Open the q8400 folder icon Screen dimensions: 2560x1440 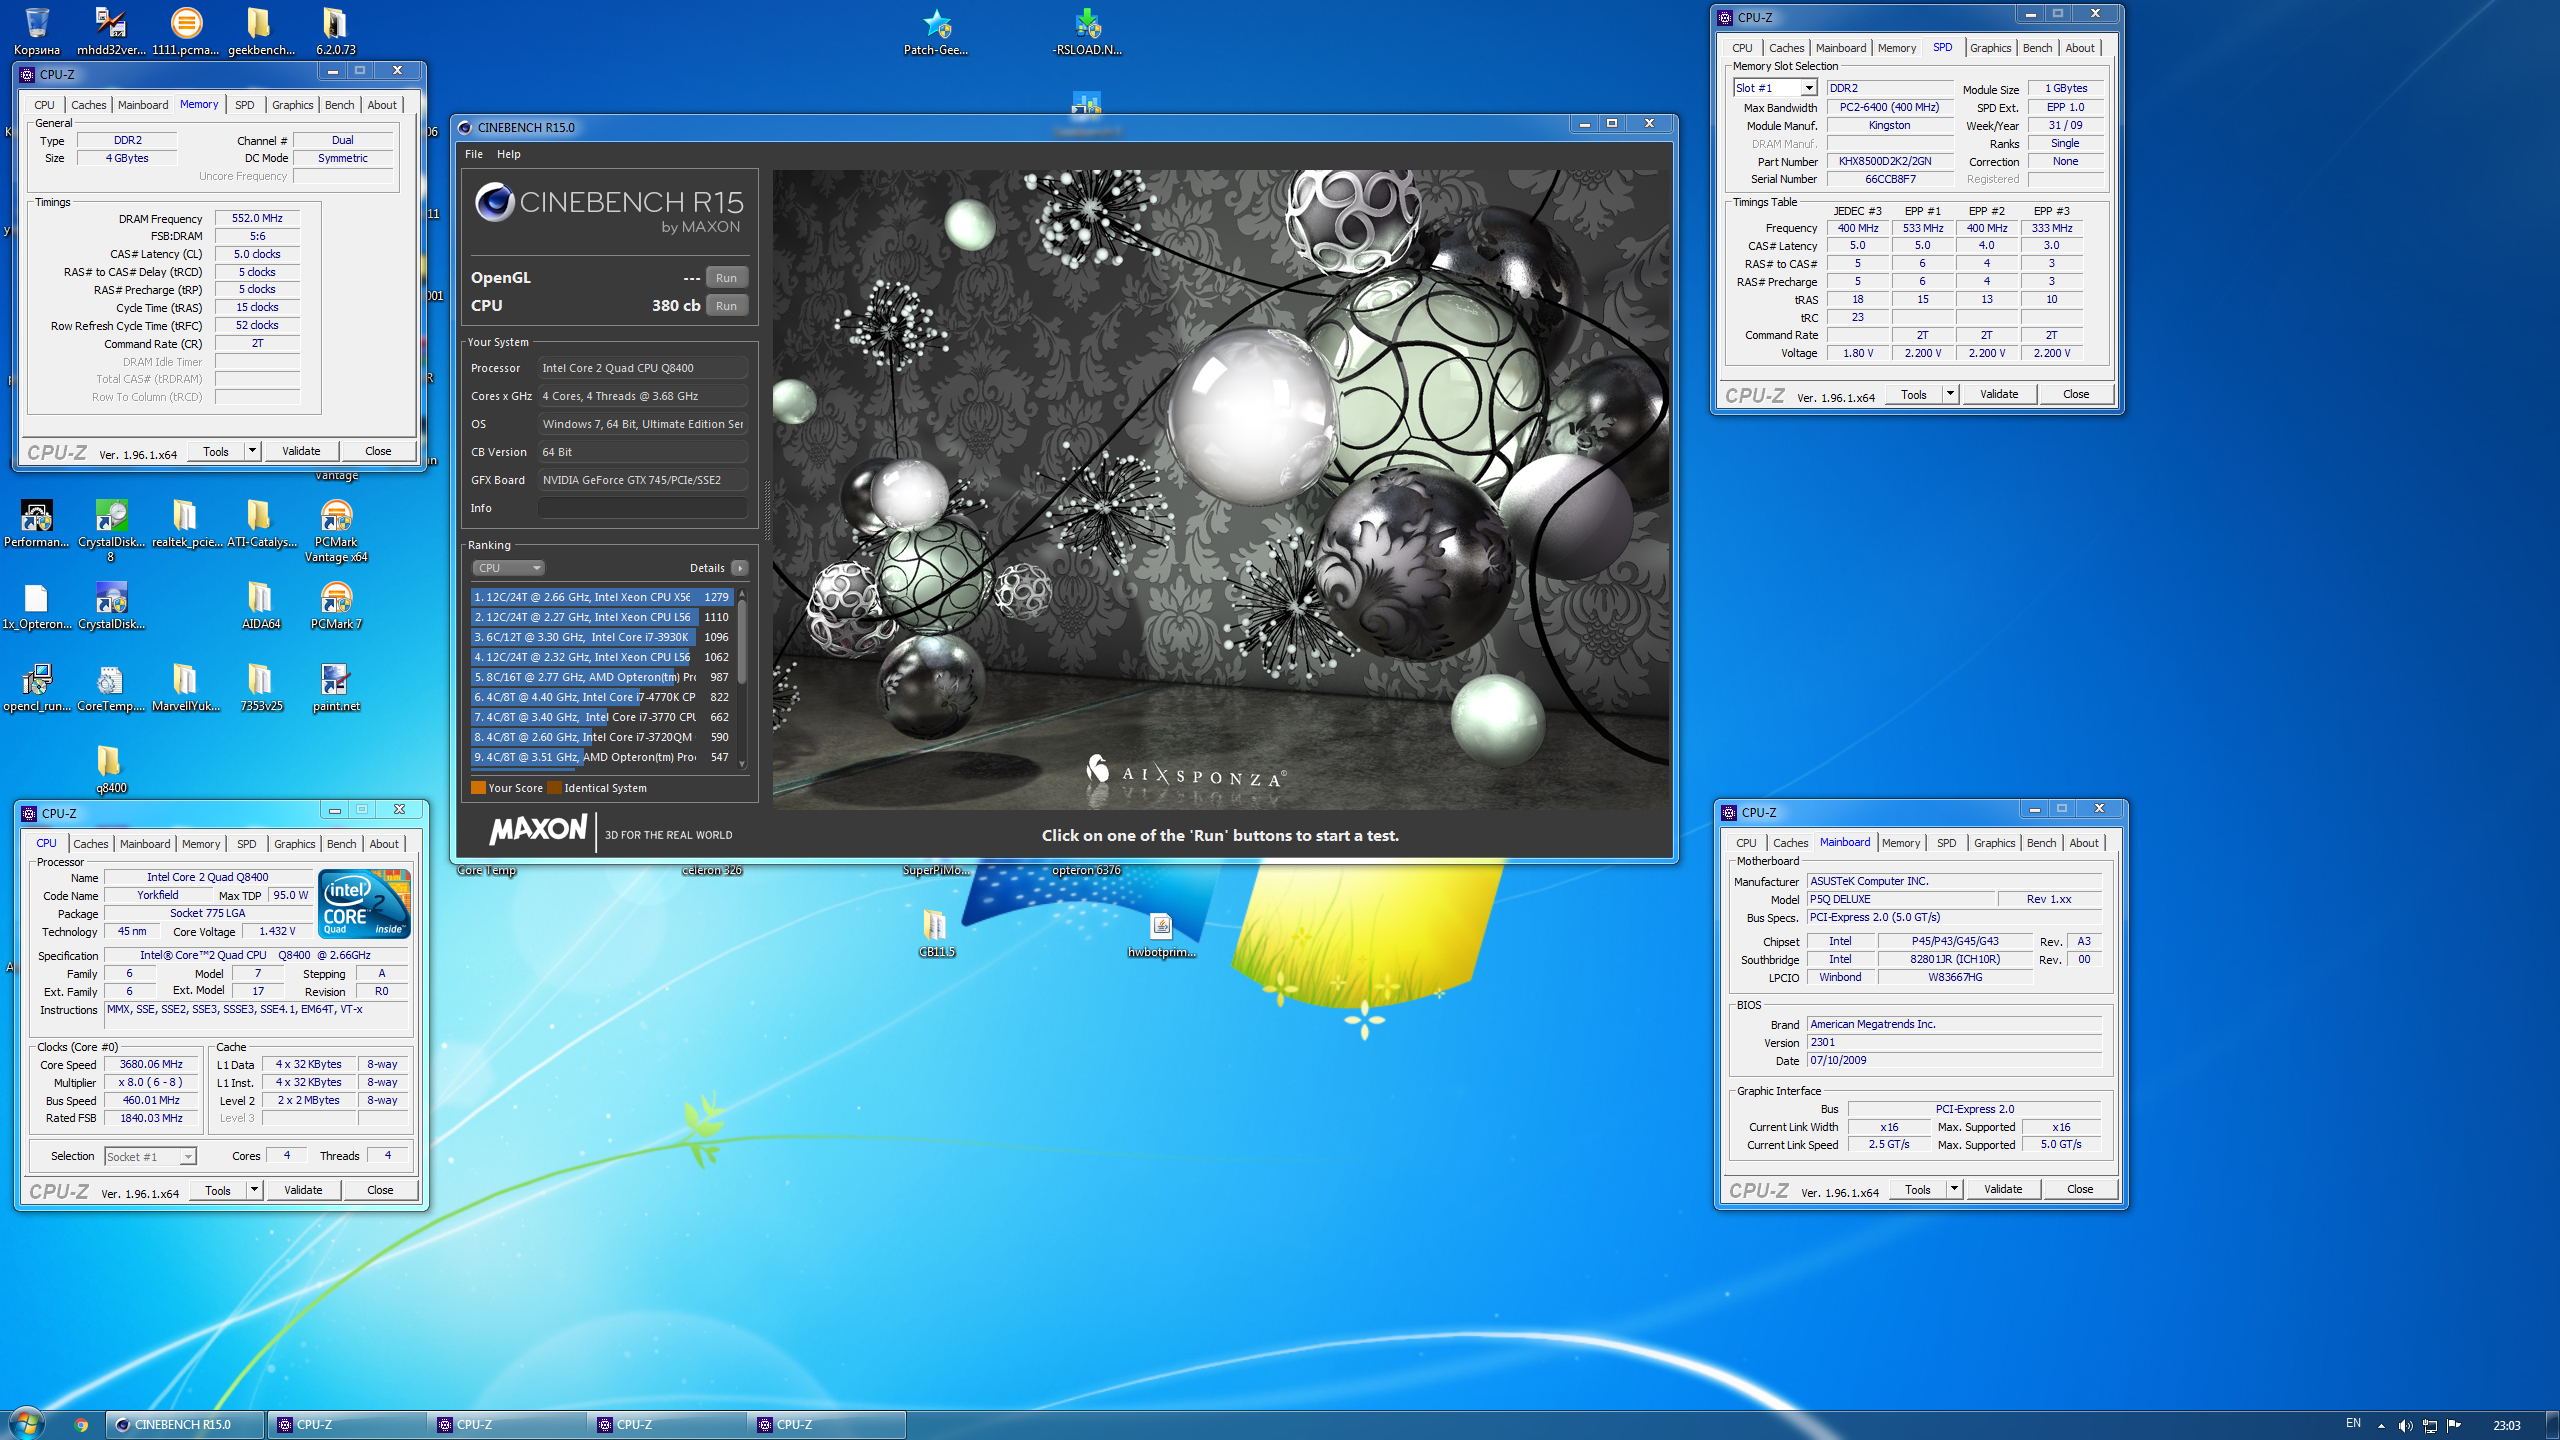coord(111,770)
